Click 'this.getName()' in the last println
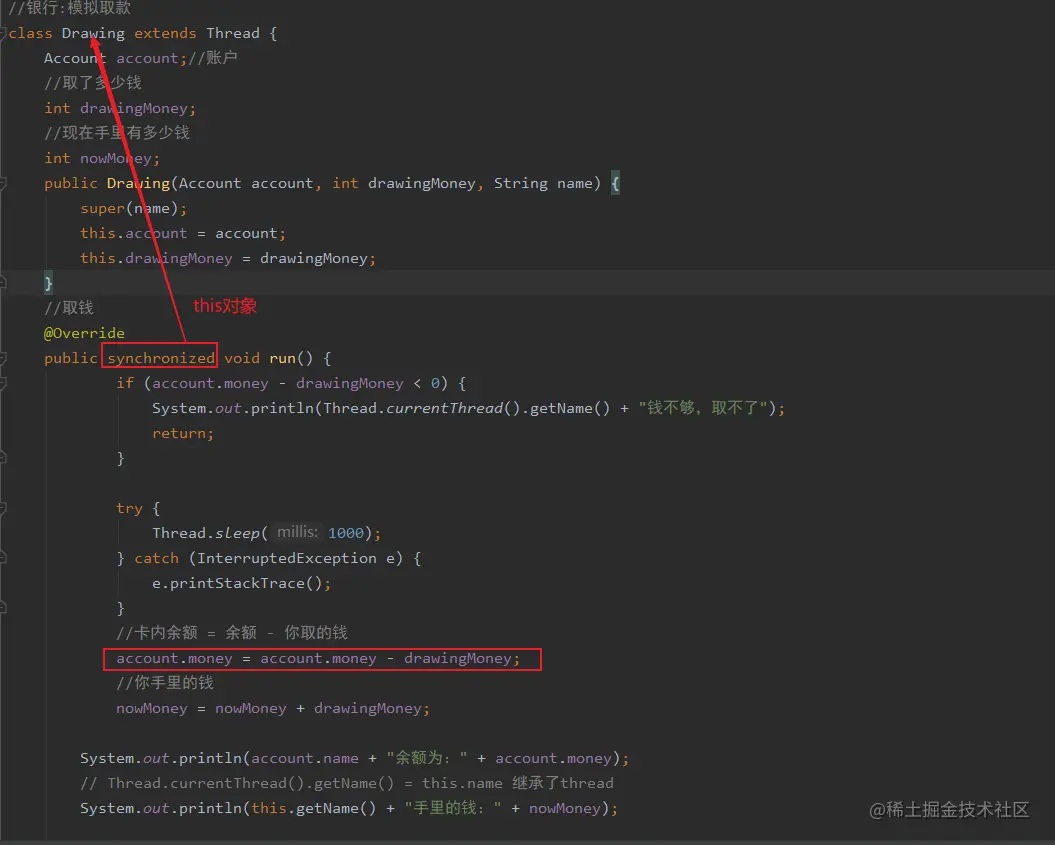The height and width of the screenshot is (845, 1055). pos(314,808)
